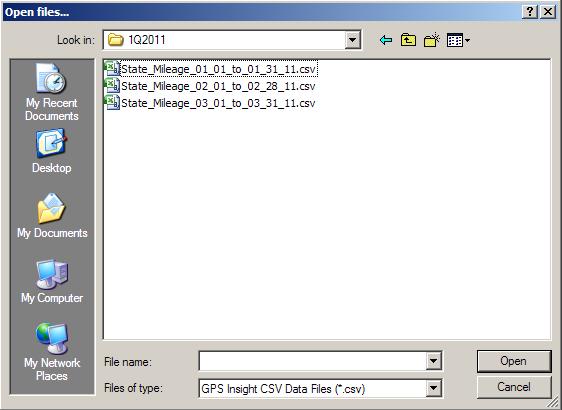Select State_Mileage_02_01_to_02_28_11.csv file
Viewport: 562px width, 410px height.
pos(210,86)
